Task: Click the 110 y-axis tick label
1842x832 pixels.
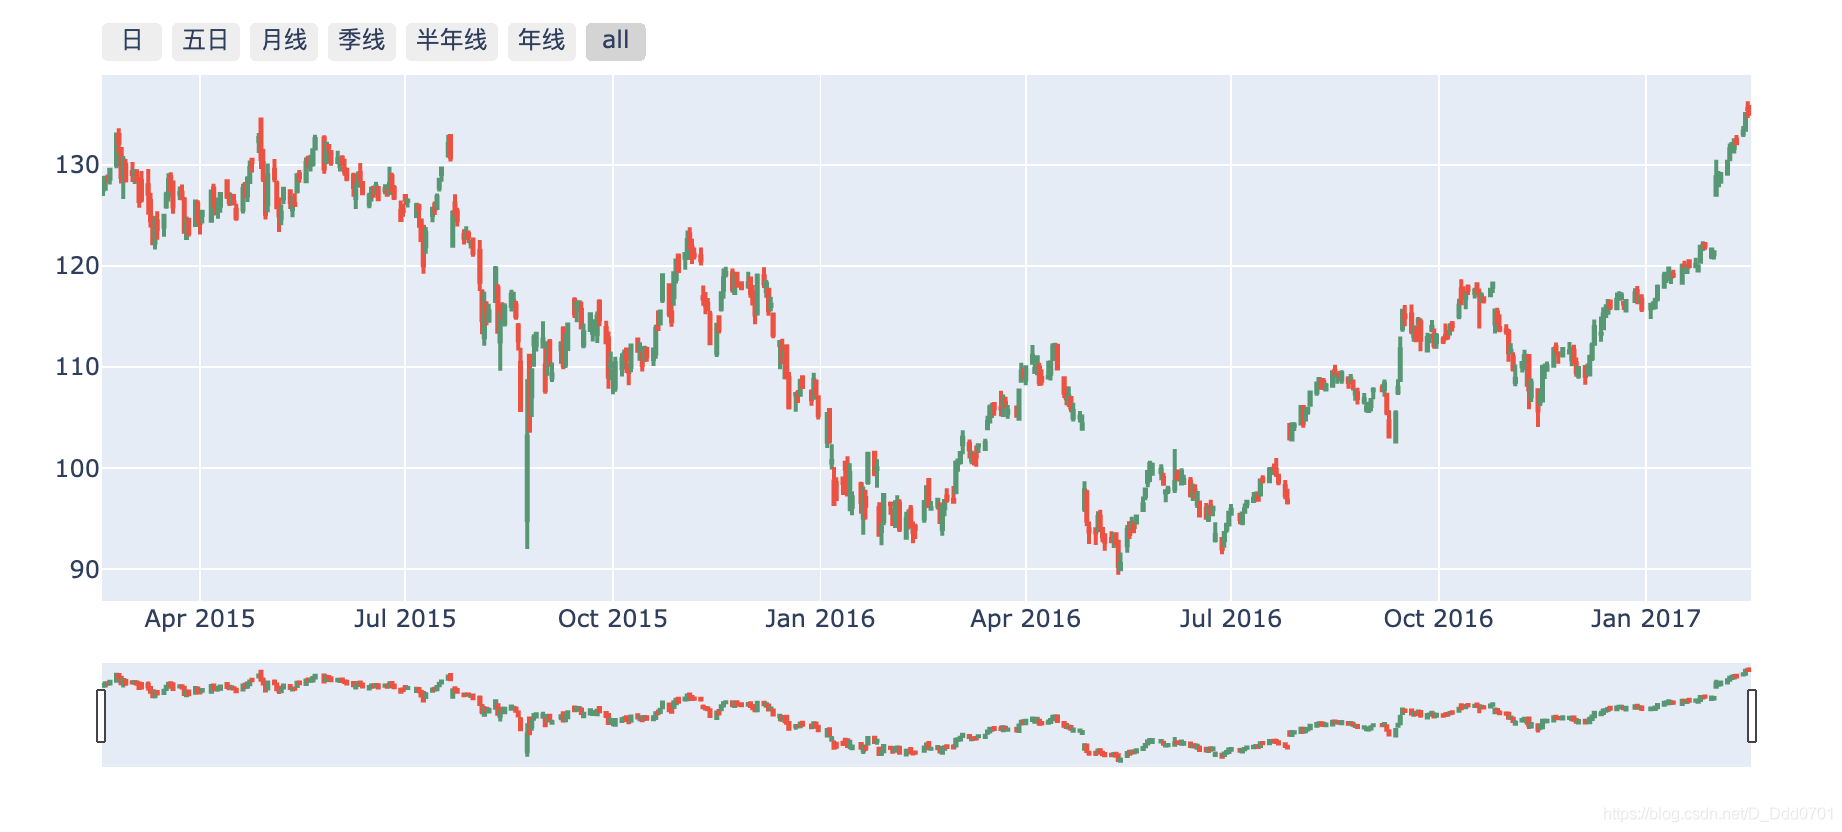Action: click(77, 367)
